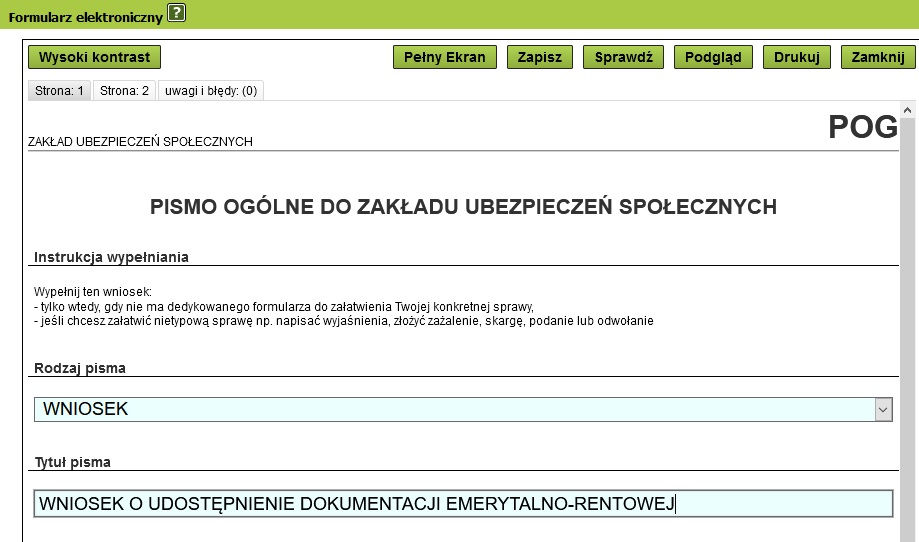The width and height of the screenshot is (919, 542).
Task: Open the Podgląd preview
Action: pyautogui.click(x=713, y=57)
